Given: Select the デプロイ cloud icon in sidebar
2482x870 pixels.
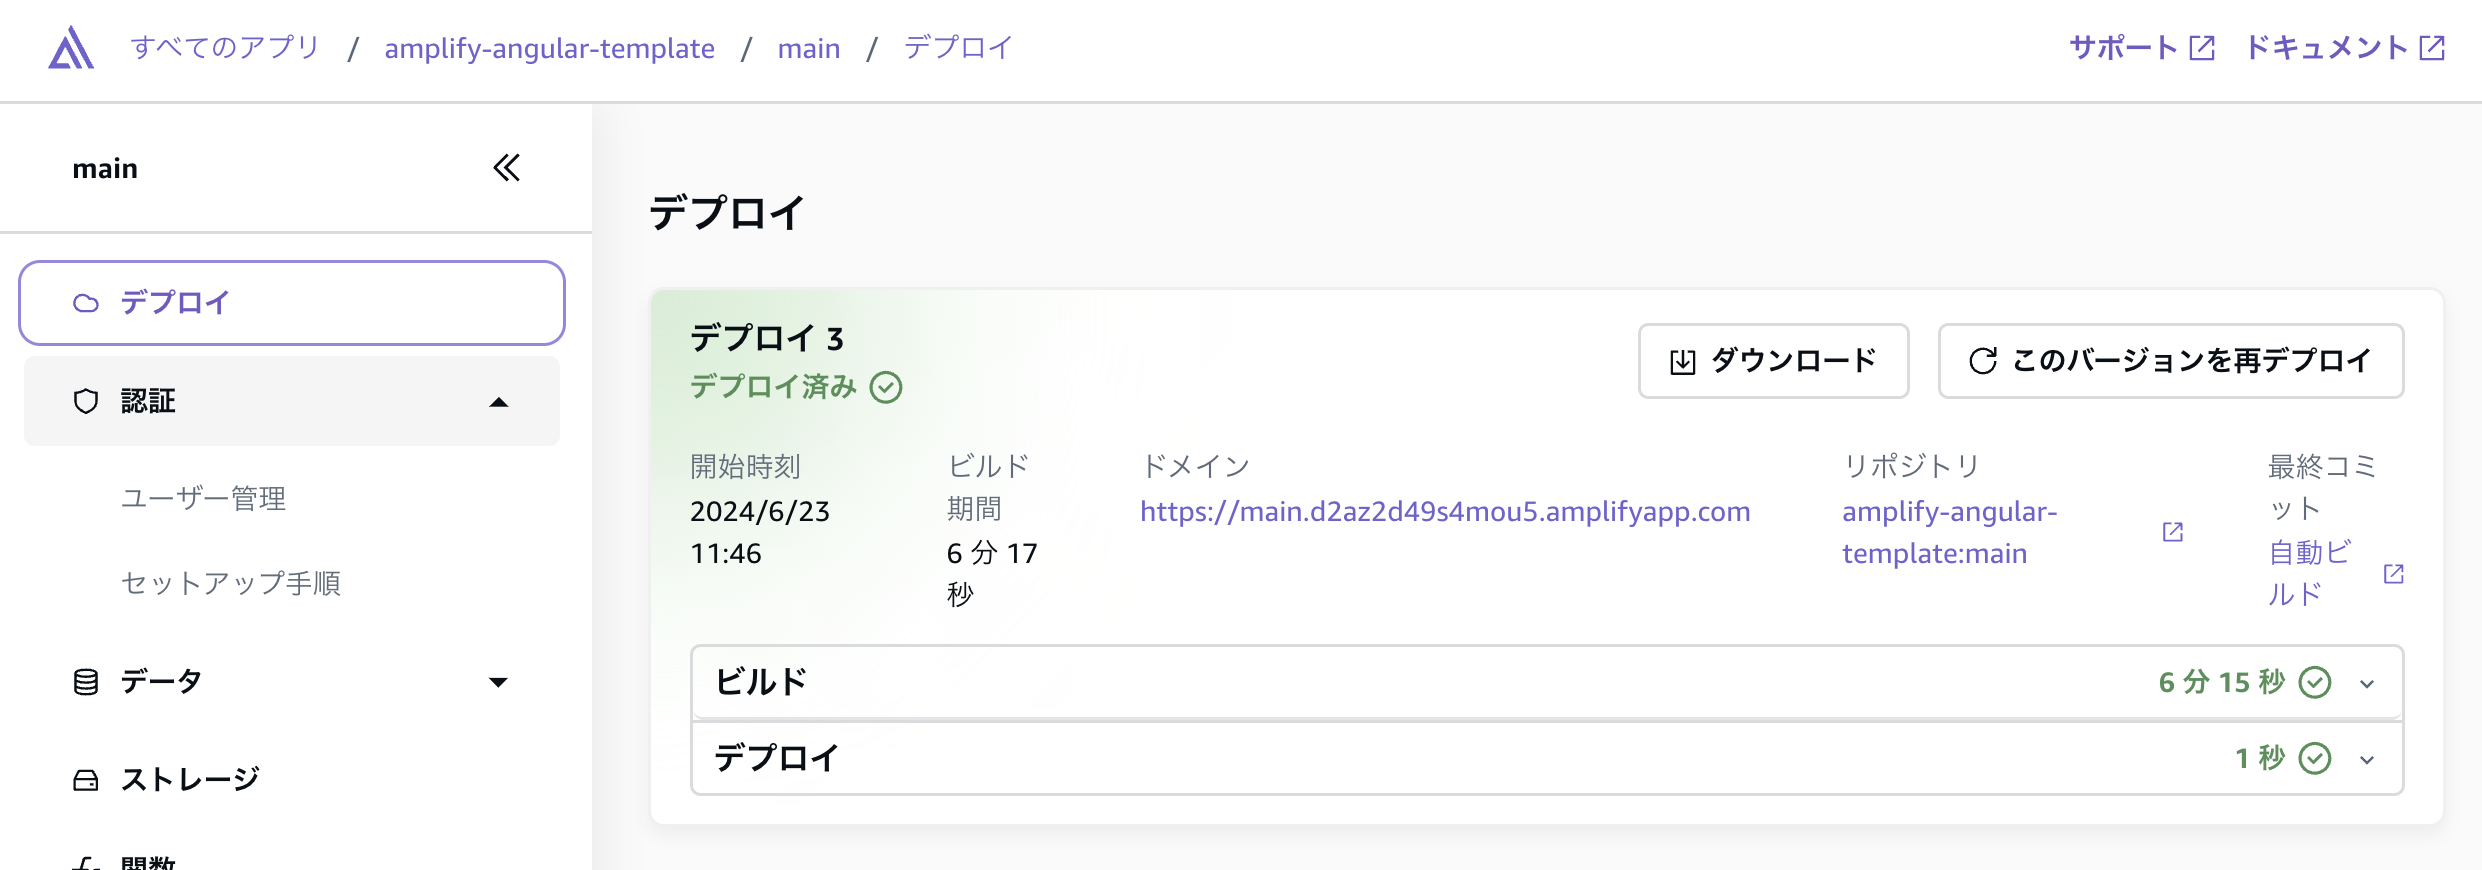Looking at the screenshot, I should [86, 301].
